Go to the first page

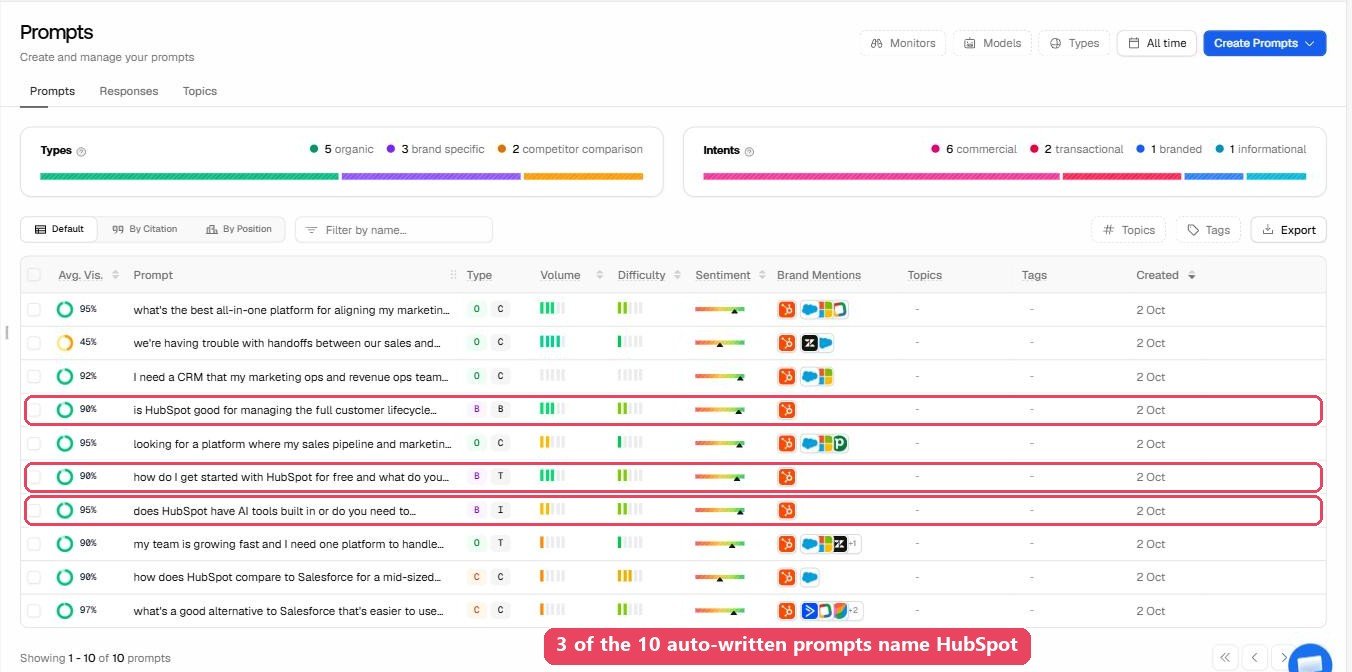1225,657
